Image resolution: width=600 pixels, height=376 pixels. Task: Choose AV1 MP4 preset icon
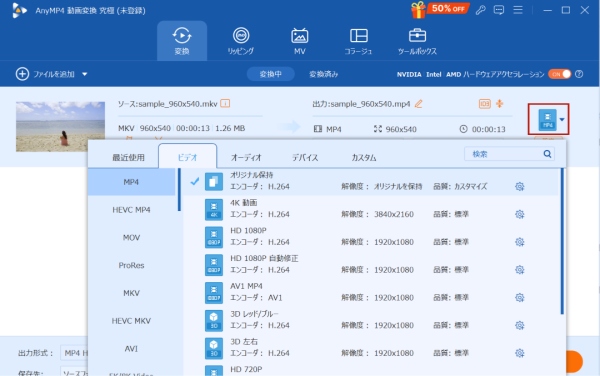point(214,293)
